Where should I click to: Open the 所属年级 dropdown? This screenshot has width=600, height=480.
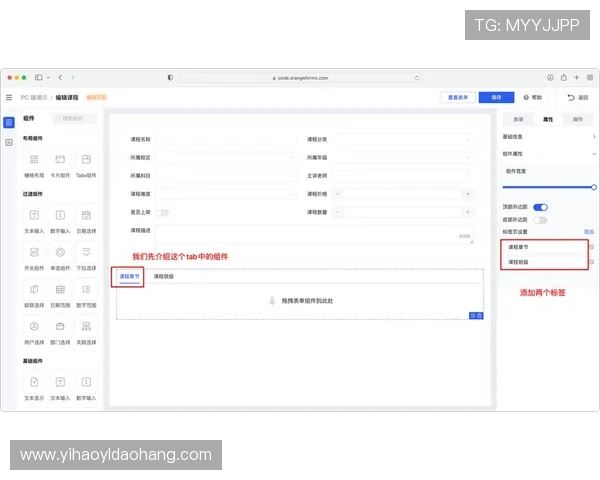tap(402, 157)
